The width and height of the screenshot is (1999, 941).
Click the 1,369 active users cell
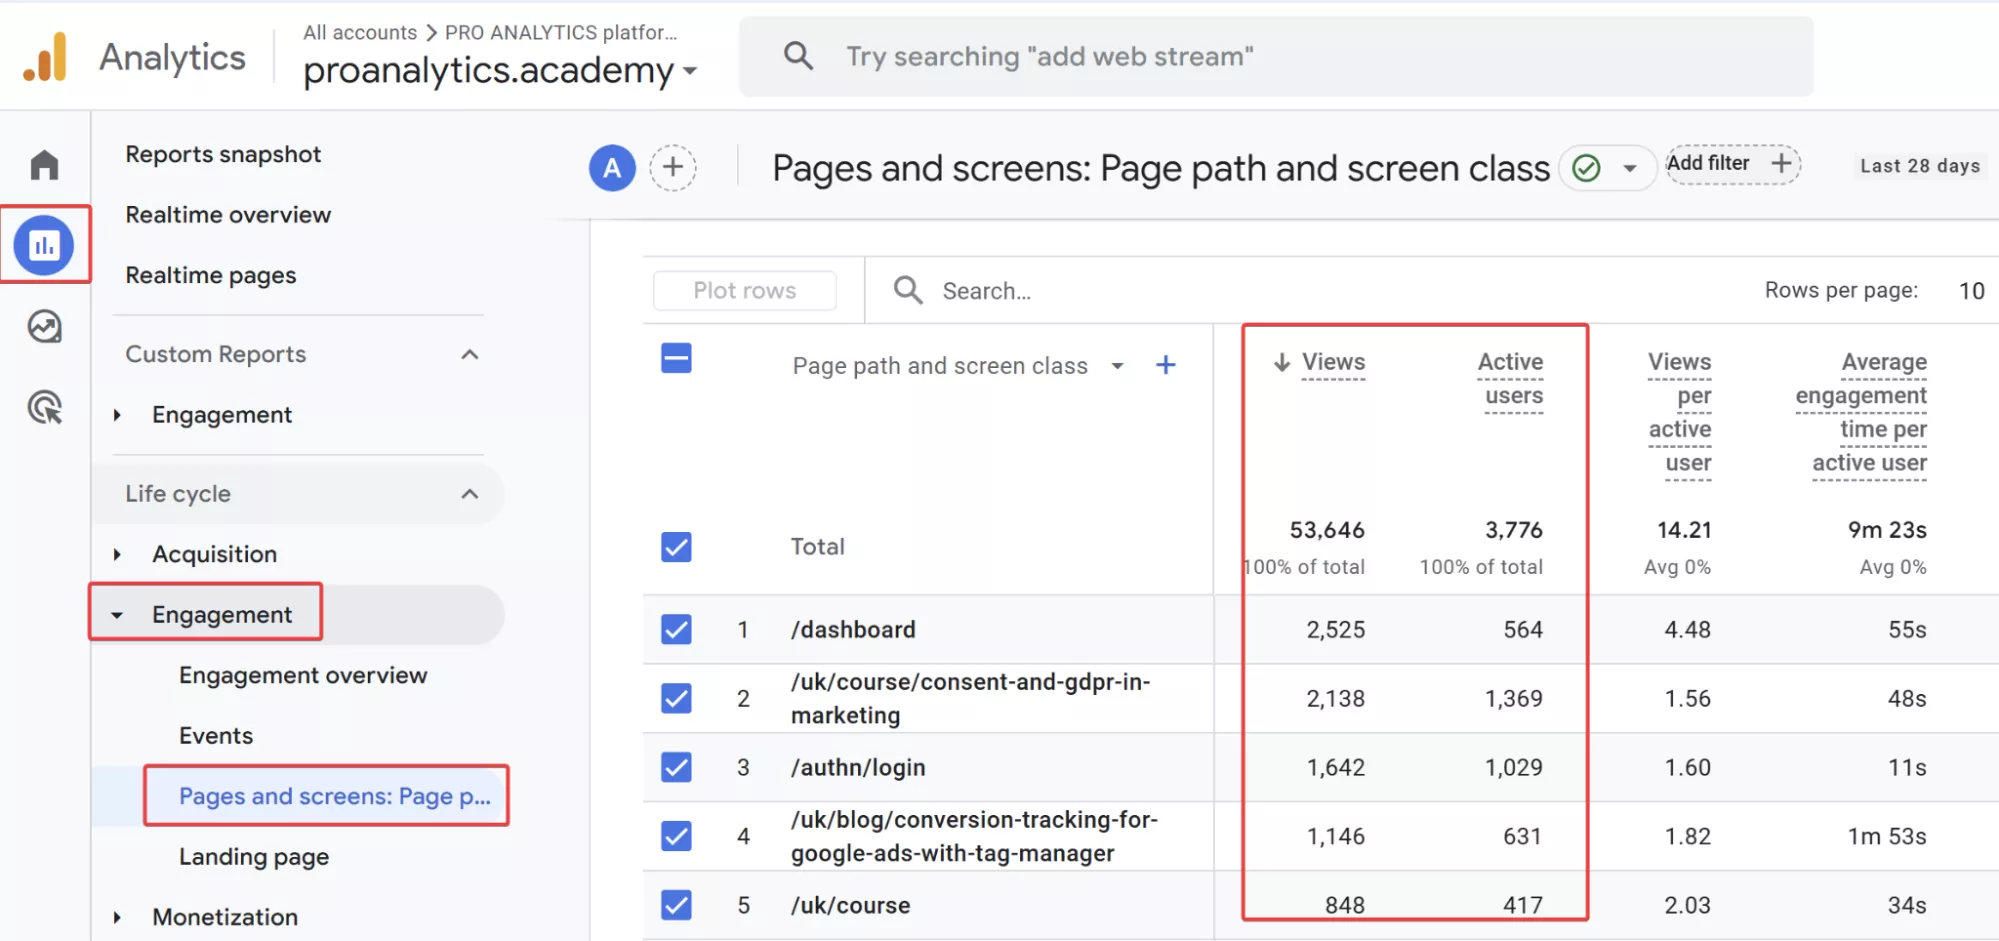[1513, 699]
